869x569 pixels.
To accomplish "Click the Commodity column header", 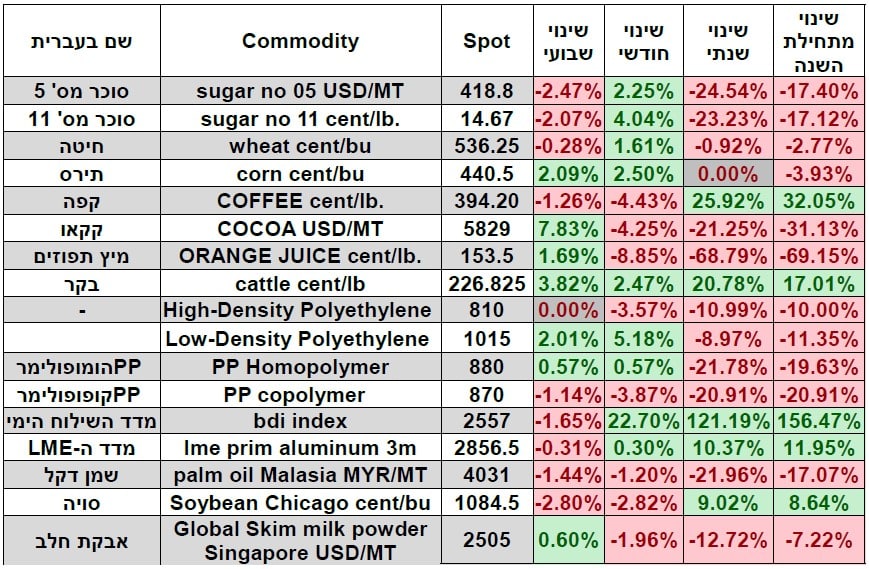I will point(300,41).
